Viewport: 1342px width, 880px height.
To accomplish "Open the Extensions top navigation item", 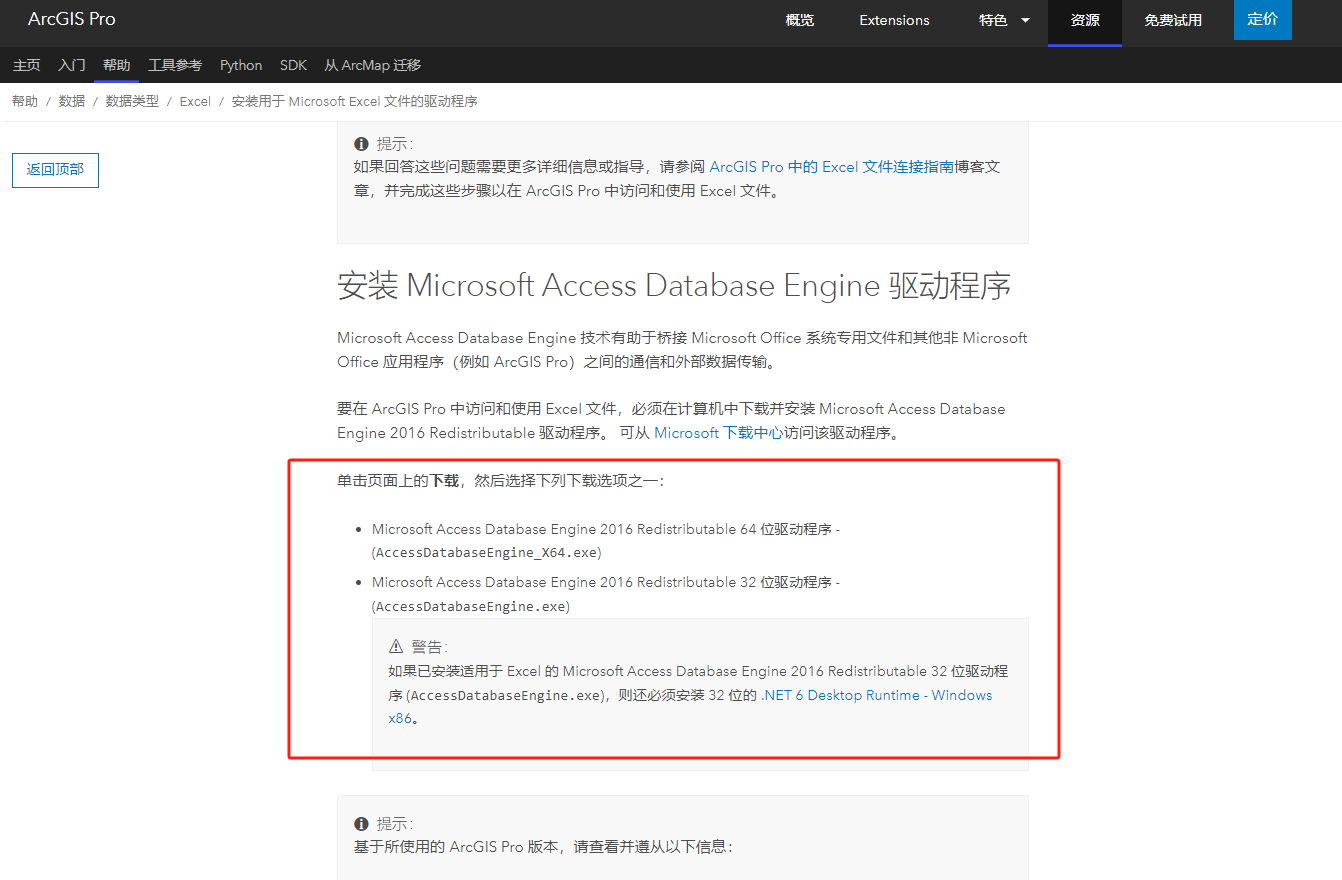I will tap(894, 20).
